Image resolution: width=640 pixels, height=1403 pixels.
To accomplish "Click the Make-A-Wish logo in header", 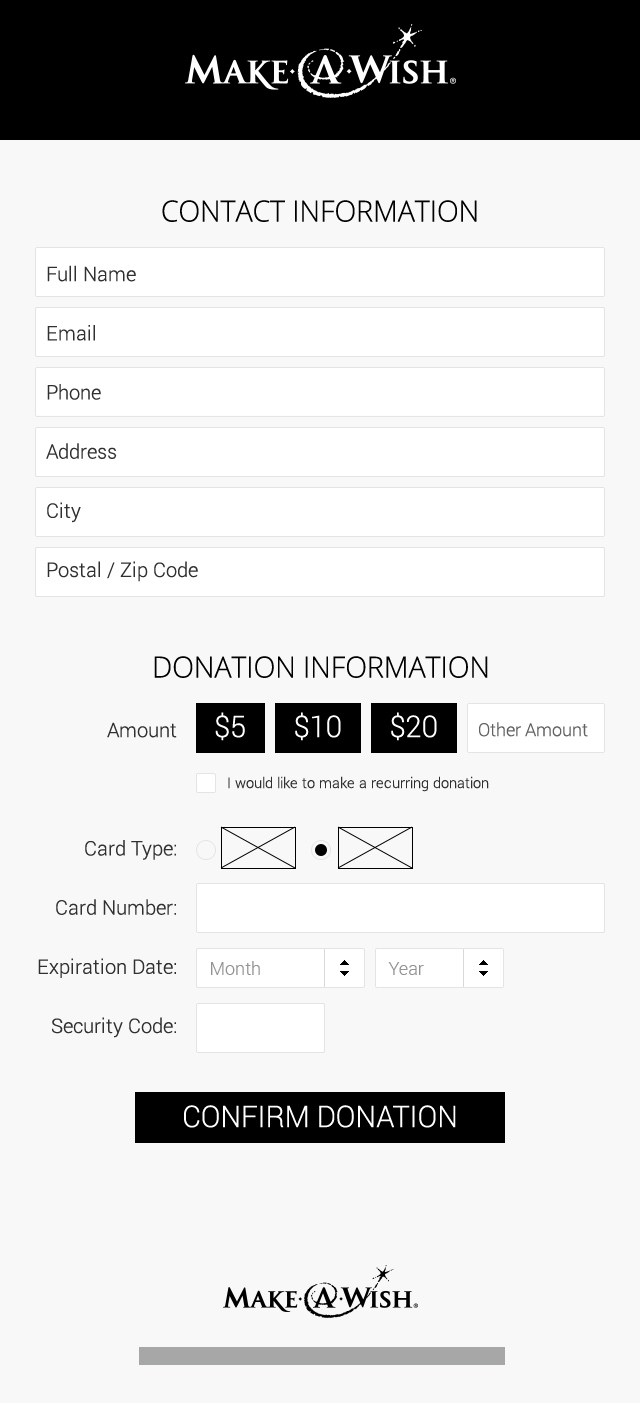I will click(320, 63).
